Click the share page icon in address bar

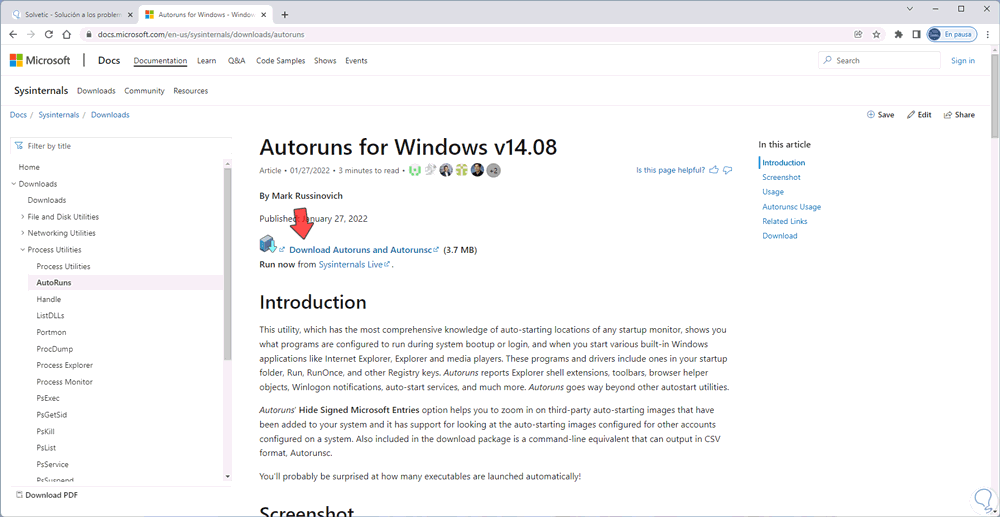pos(858,34)
